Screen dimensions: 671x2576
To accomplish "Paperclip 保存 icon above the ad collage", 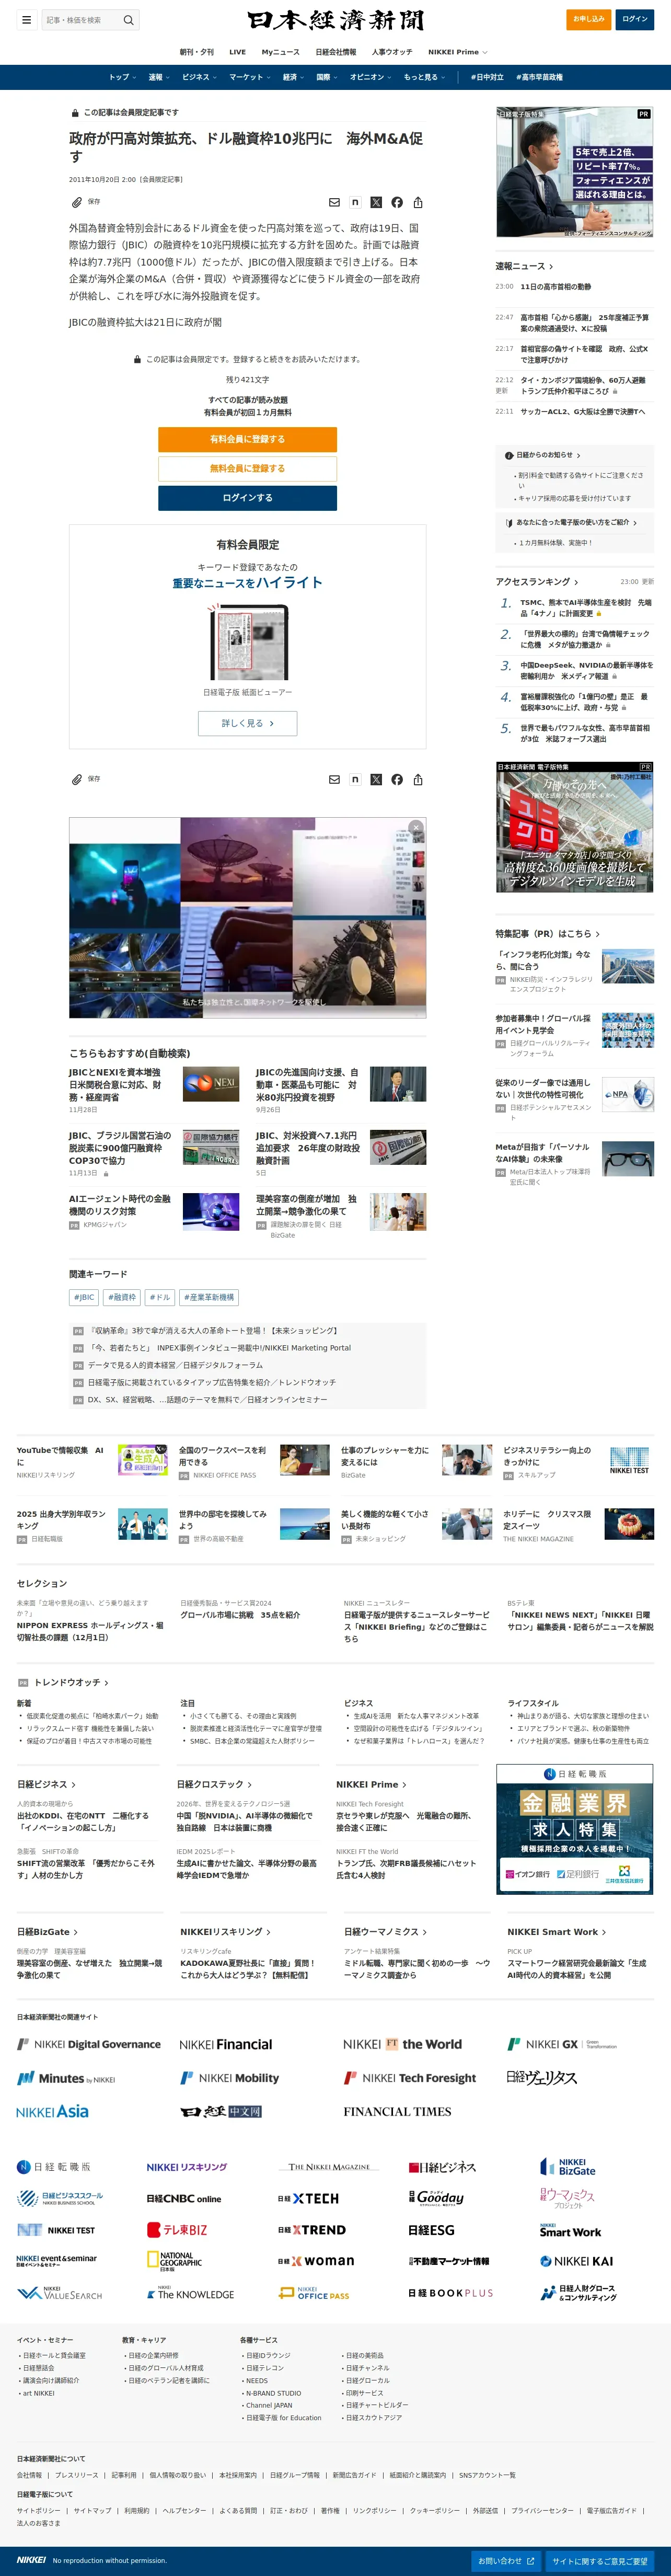I will pyautogui.click(x=76, y=779).
